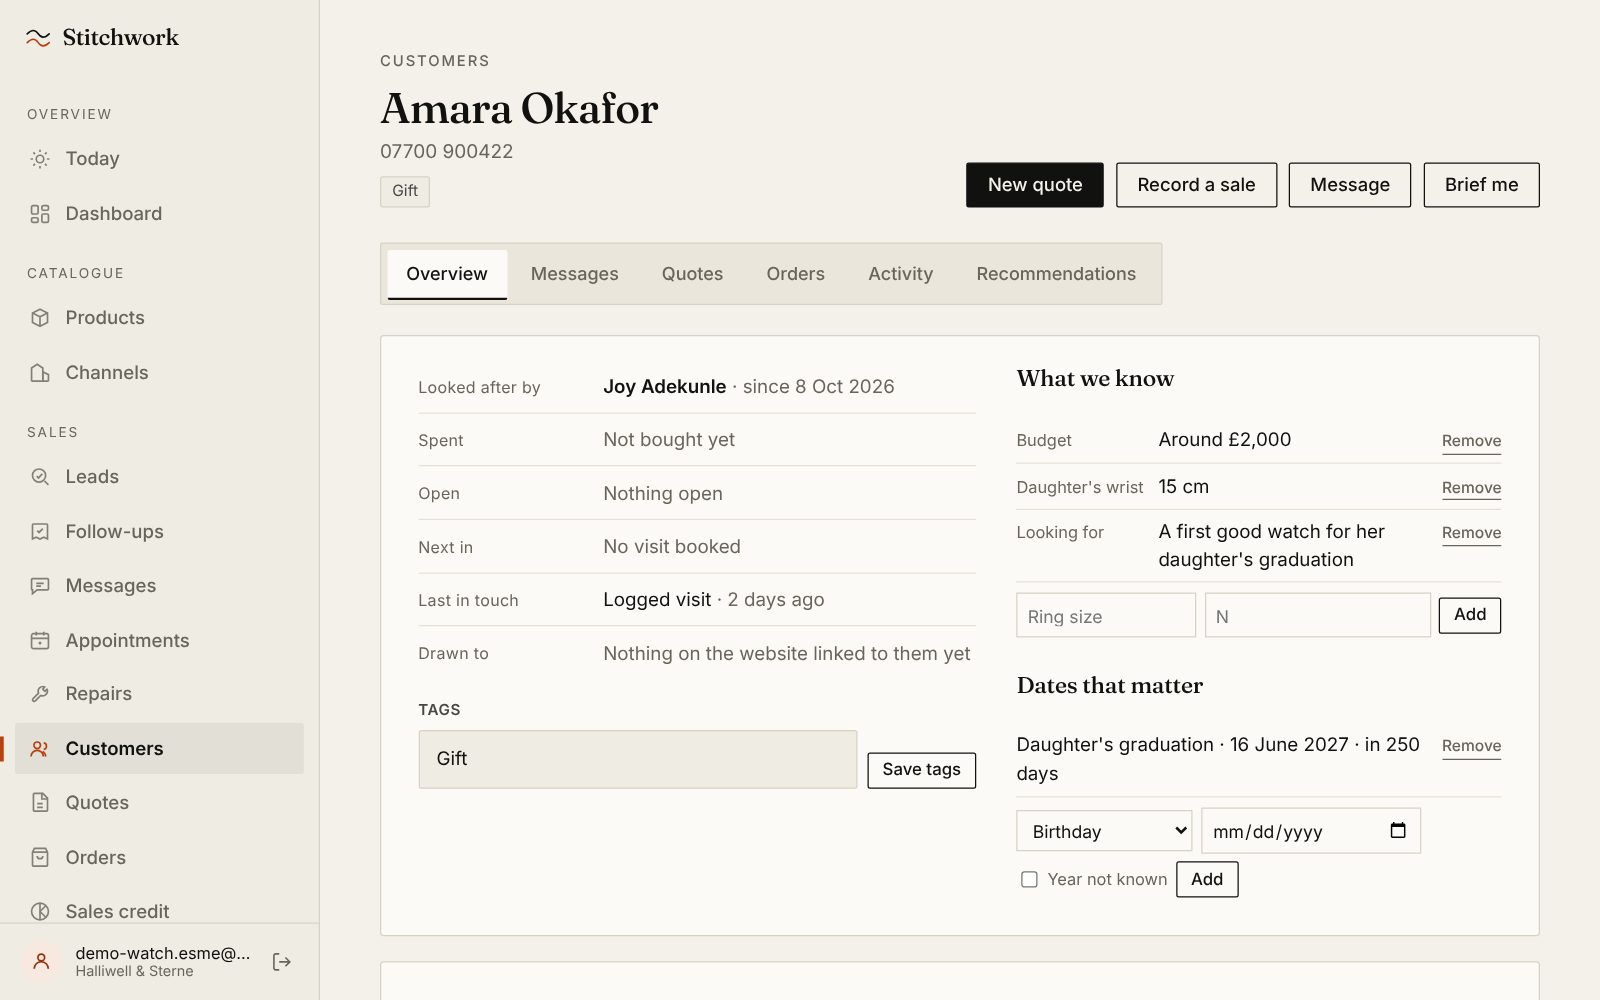Click the Messages speech bubble icon
This screenshot has width=1600, height=1000.
pyautogui.click(x=40, y=586)
